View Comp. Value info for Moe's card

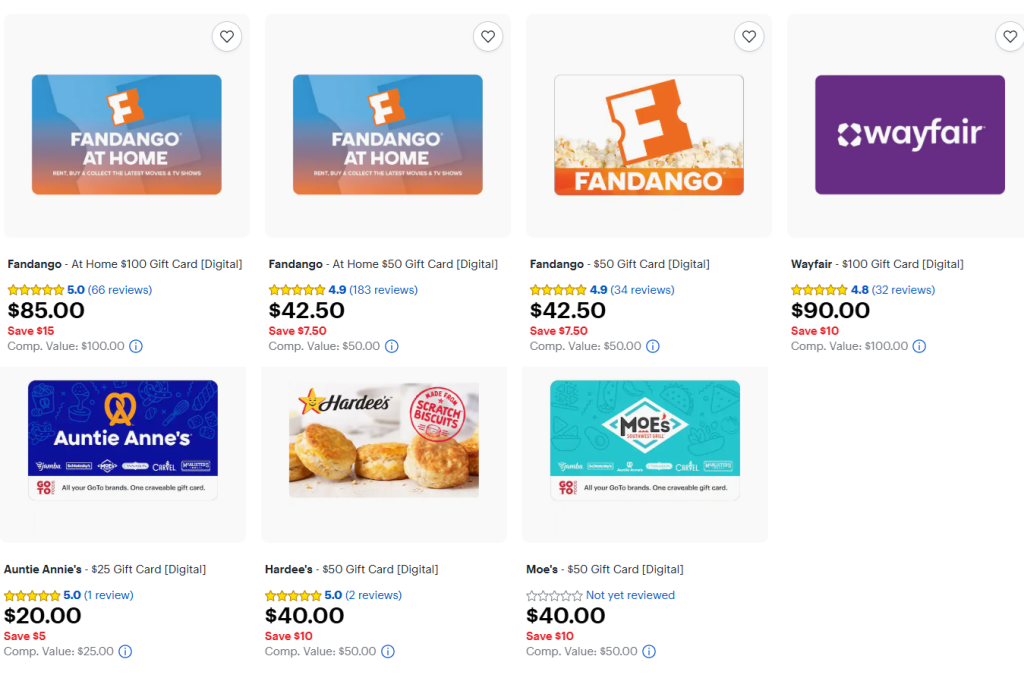click(x=648, y=651)
